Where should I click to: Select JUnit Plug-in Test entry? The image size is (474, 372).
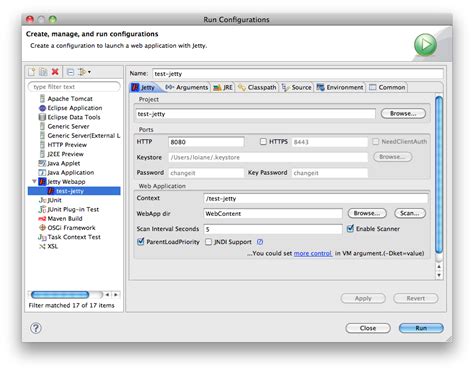tap(69, 209)
